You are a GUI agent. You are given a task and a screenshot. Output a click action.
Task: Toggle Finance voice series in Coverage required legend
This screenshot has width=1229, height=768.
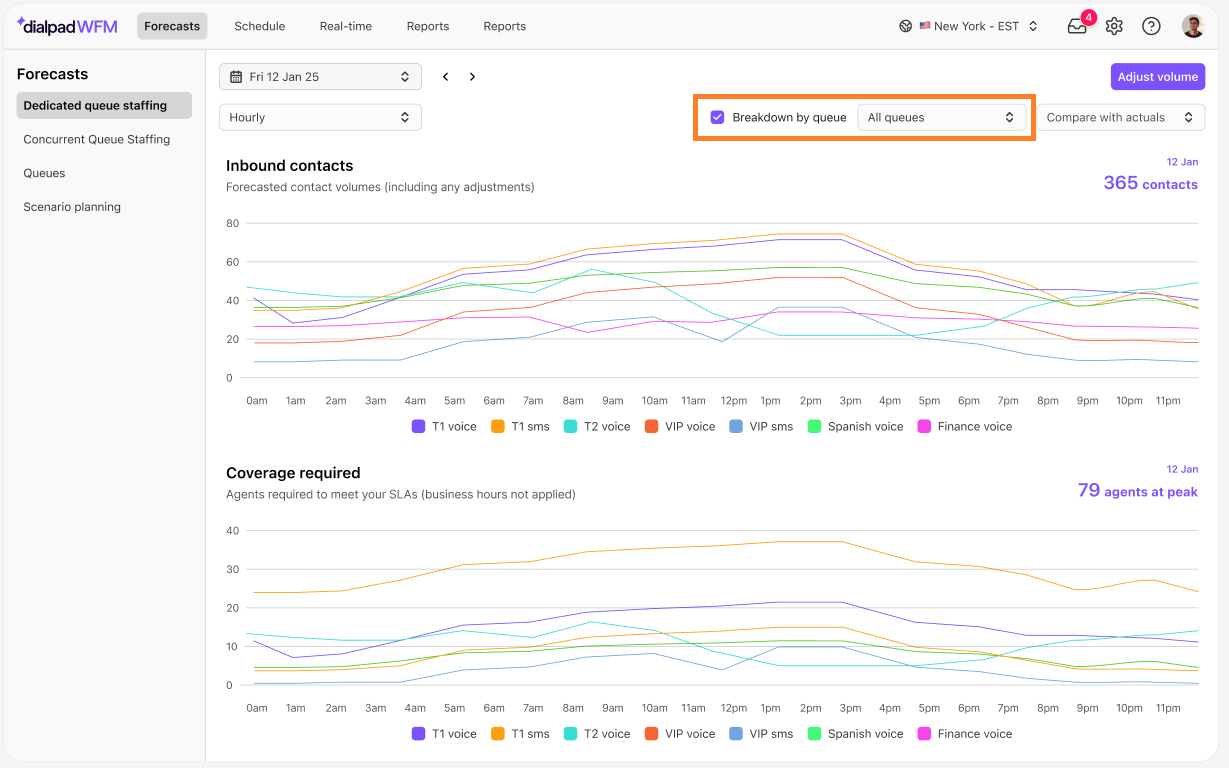coord(964,733)
